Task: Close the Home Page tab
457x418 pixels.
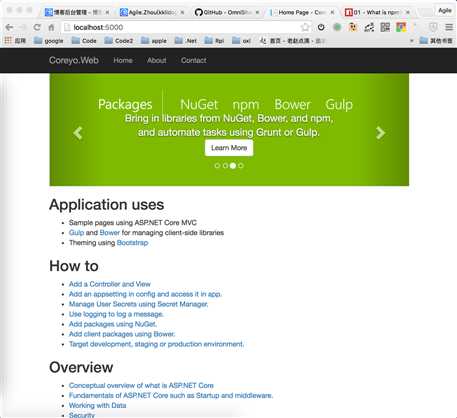Action: (332, 12)
